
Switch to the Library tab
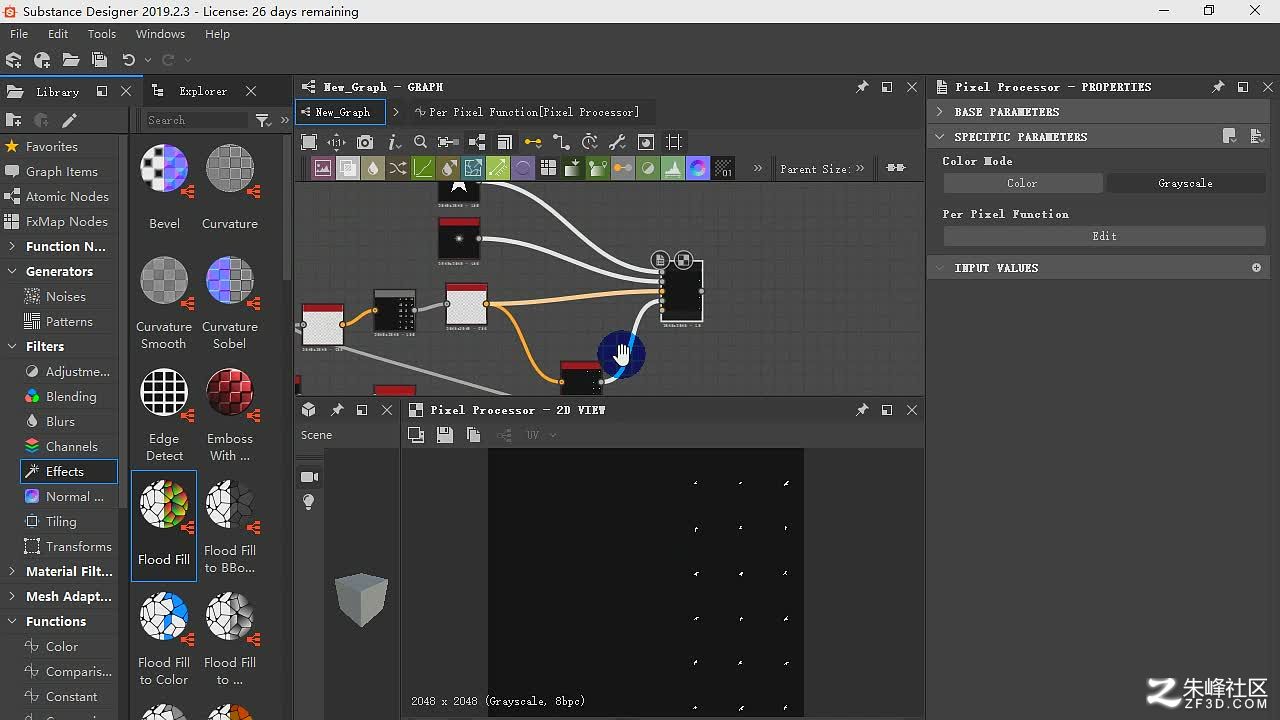click(57, 91)
